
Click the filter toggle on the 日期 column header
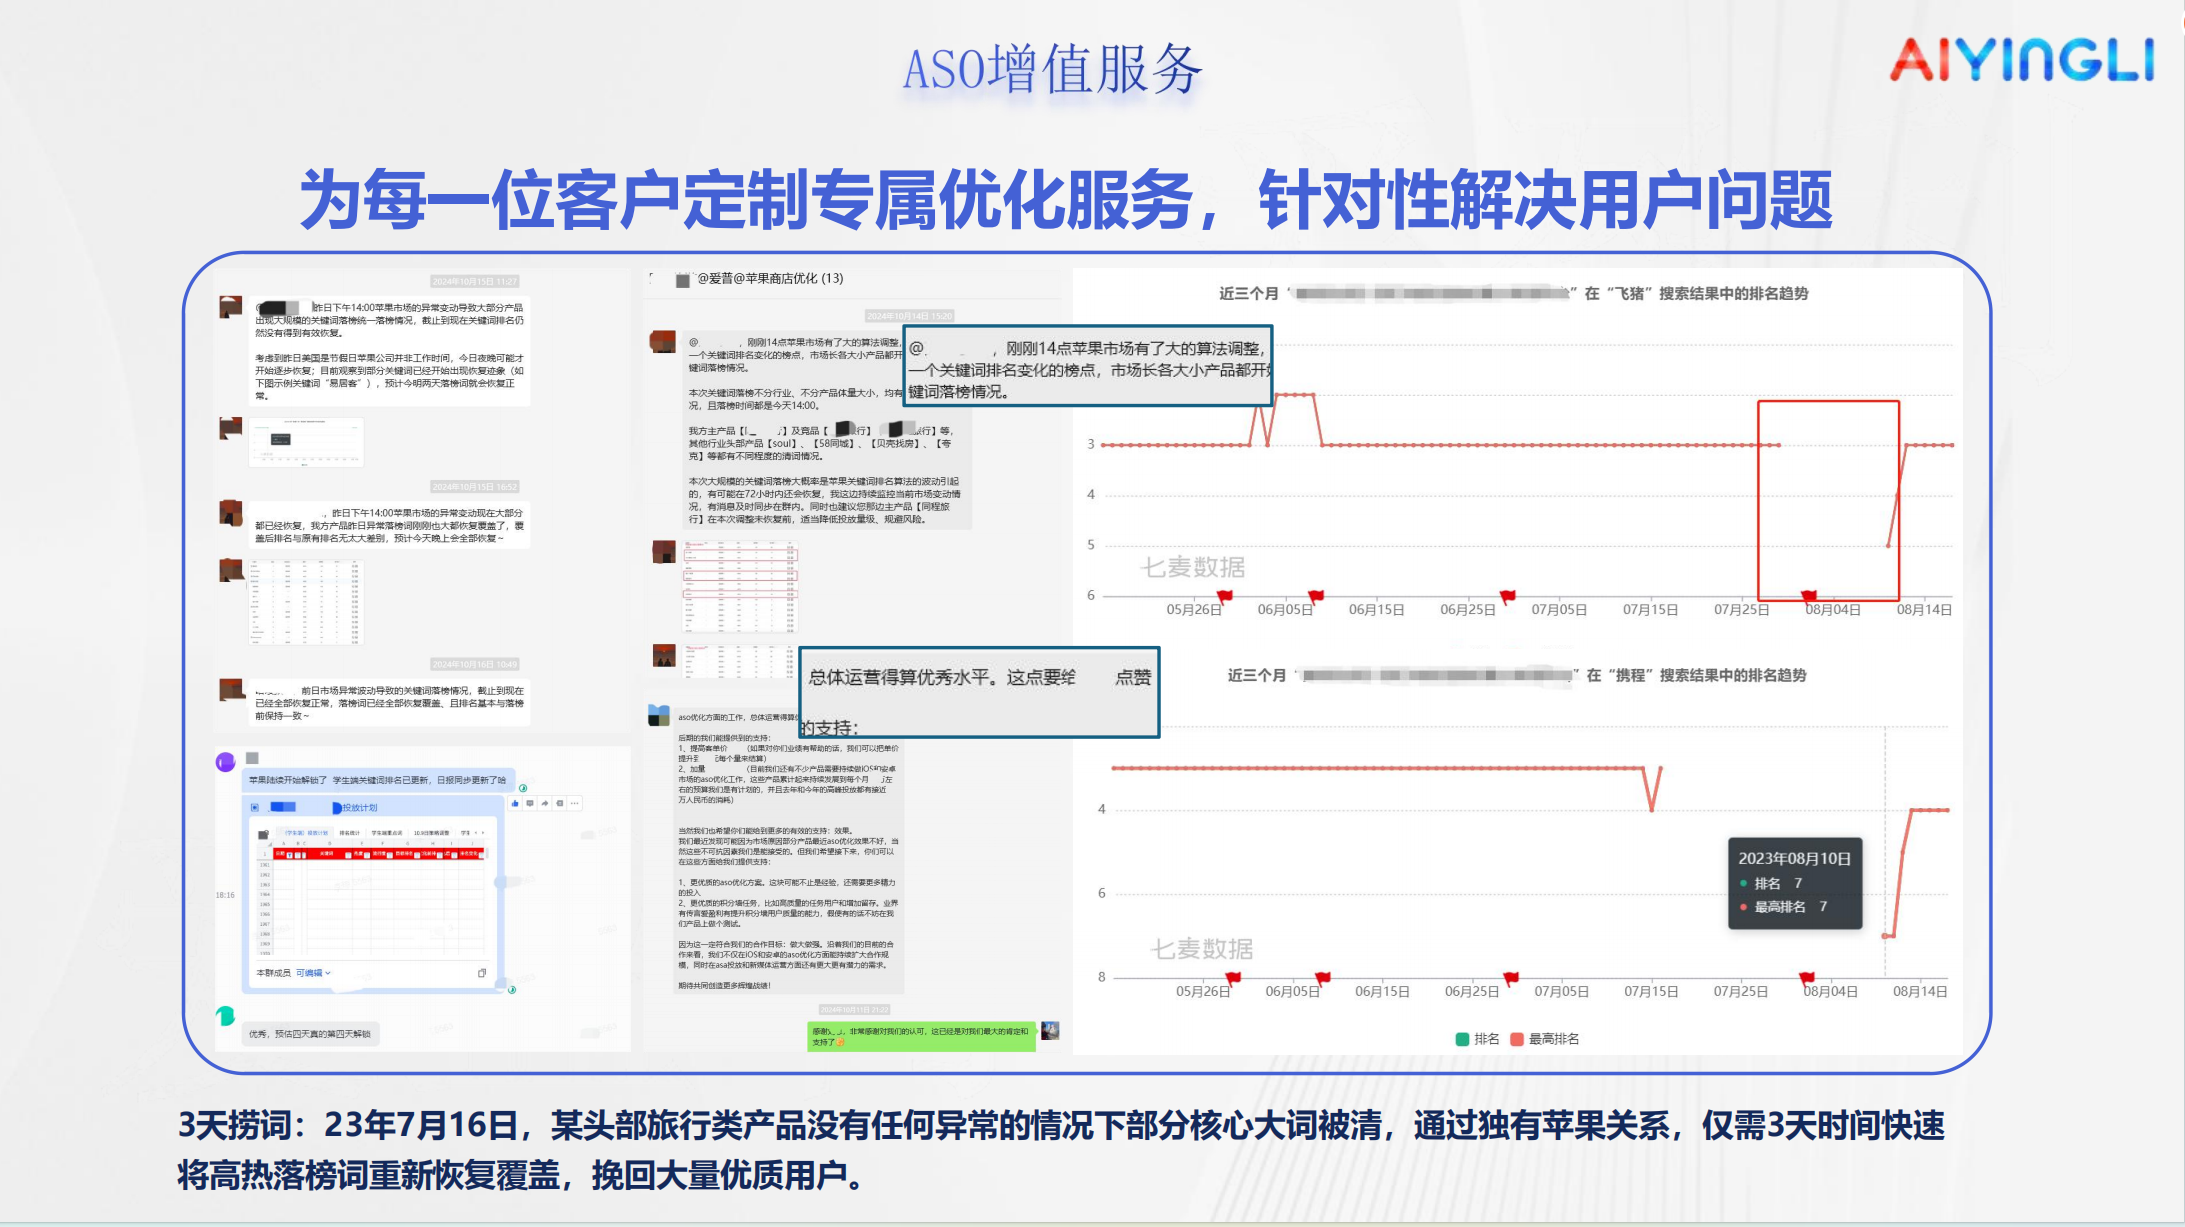click(x=290, y=855)
